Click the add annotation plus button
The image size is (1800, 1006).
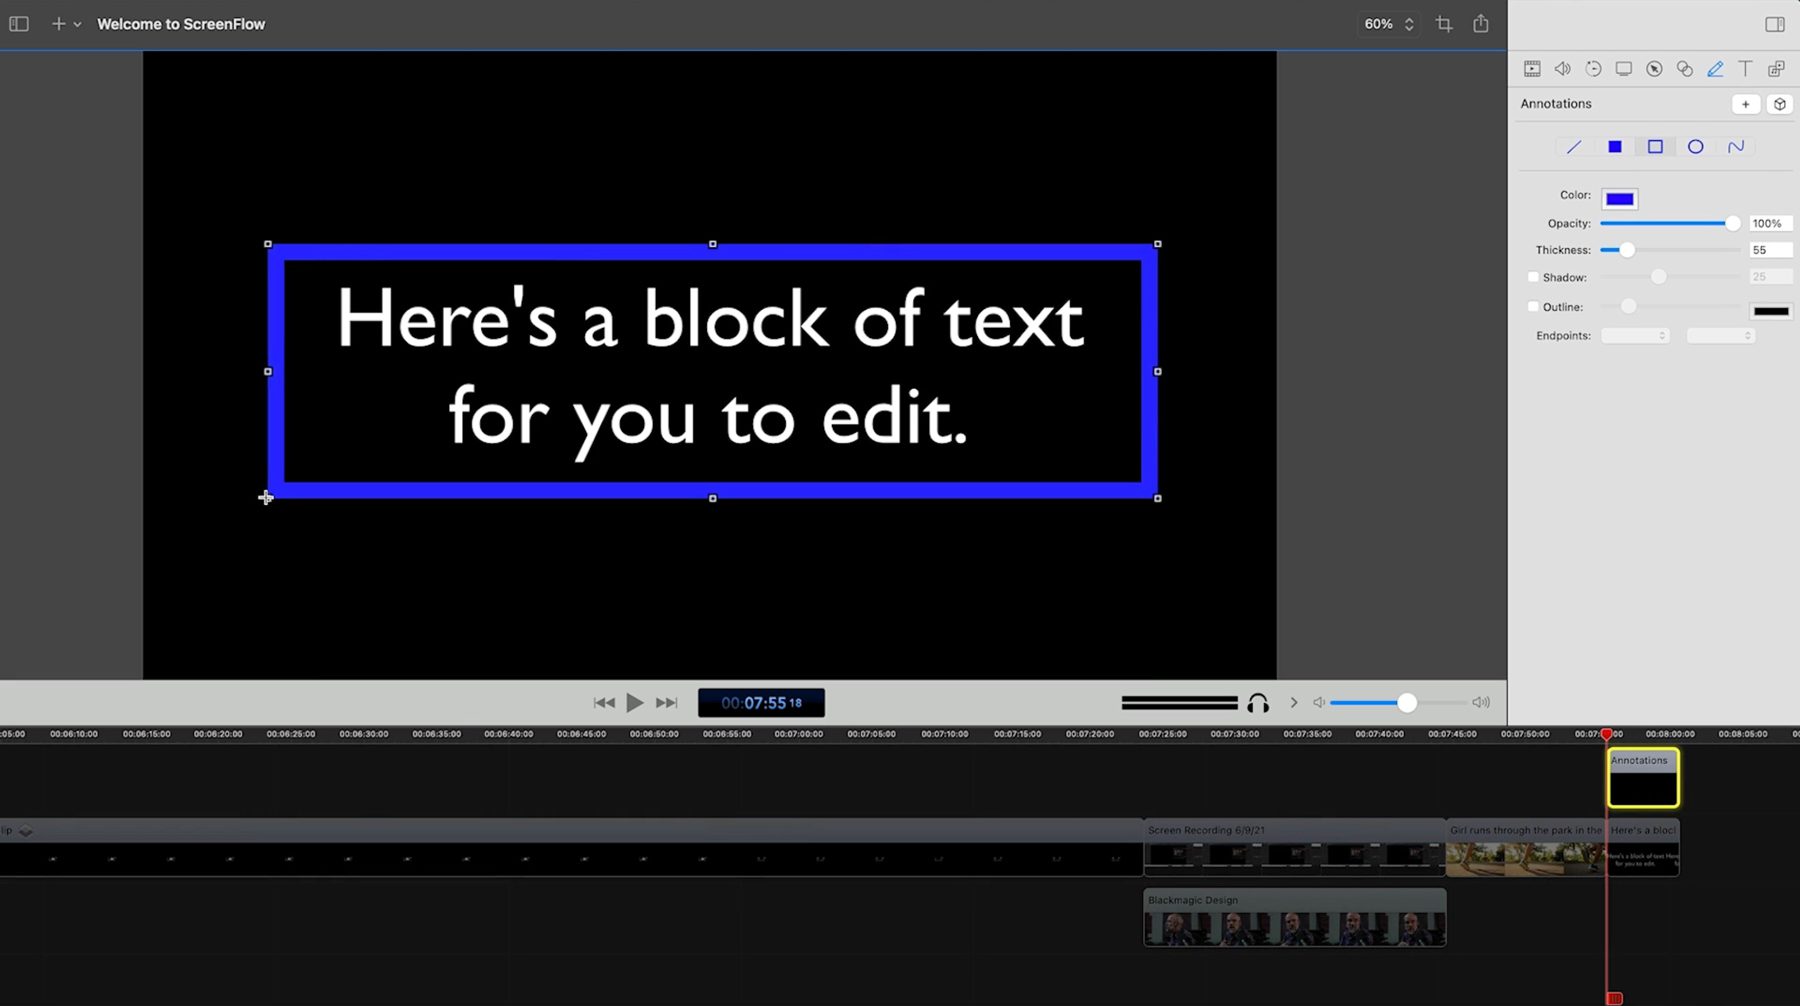pos(1746,103)
